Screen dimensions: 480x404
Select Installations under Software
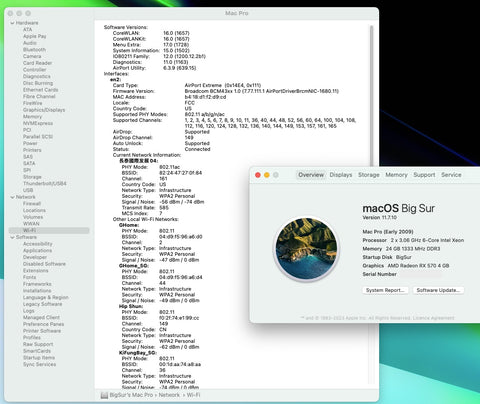point(37,291)
